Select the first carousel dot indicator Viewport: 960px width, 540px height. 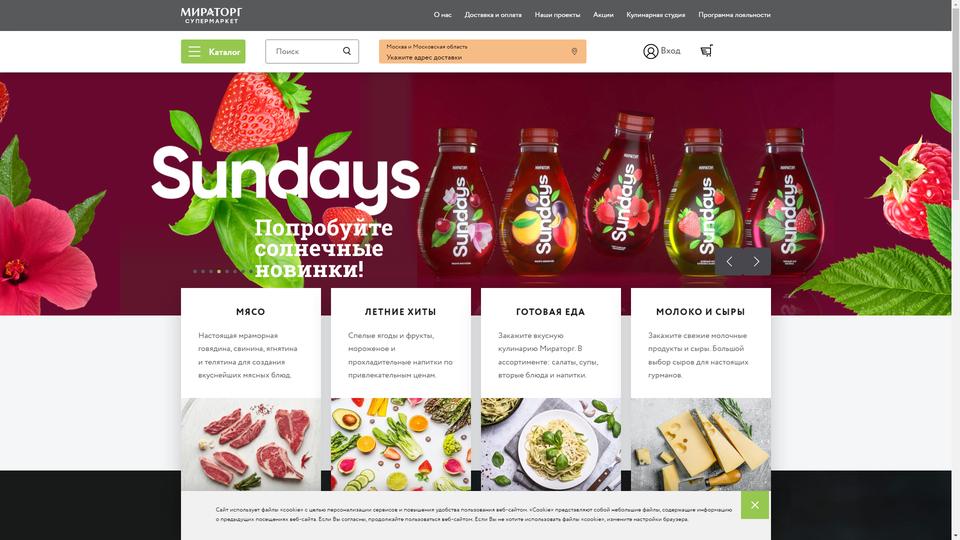[195, 271]
